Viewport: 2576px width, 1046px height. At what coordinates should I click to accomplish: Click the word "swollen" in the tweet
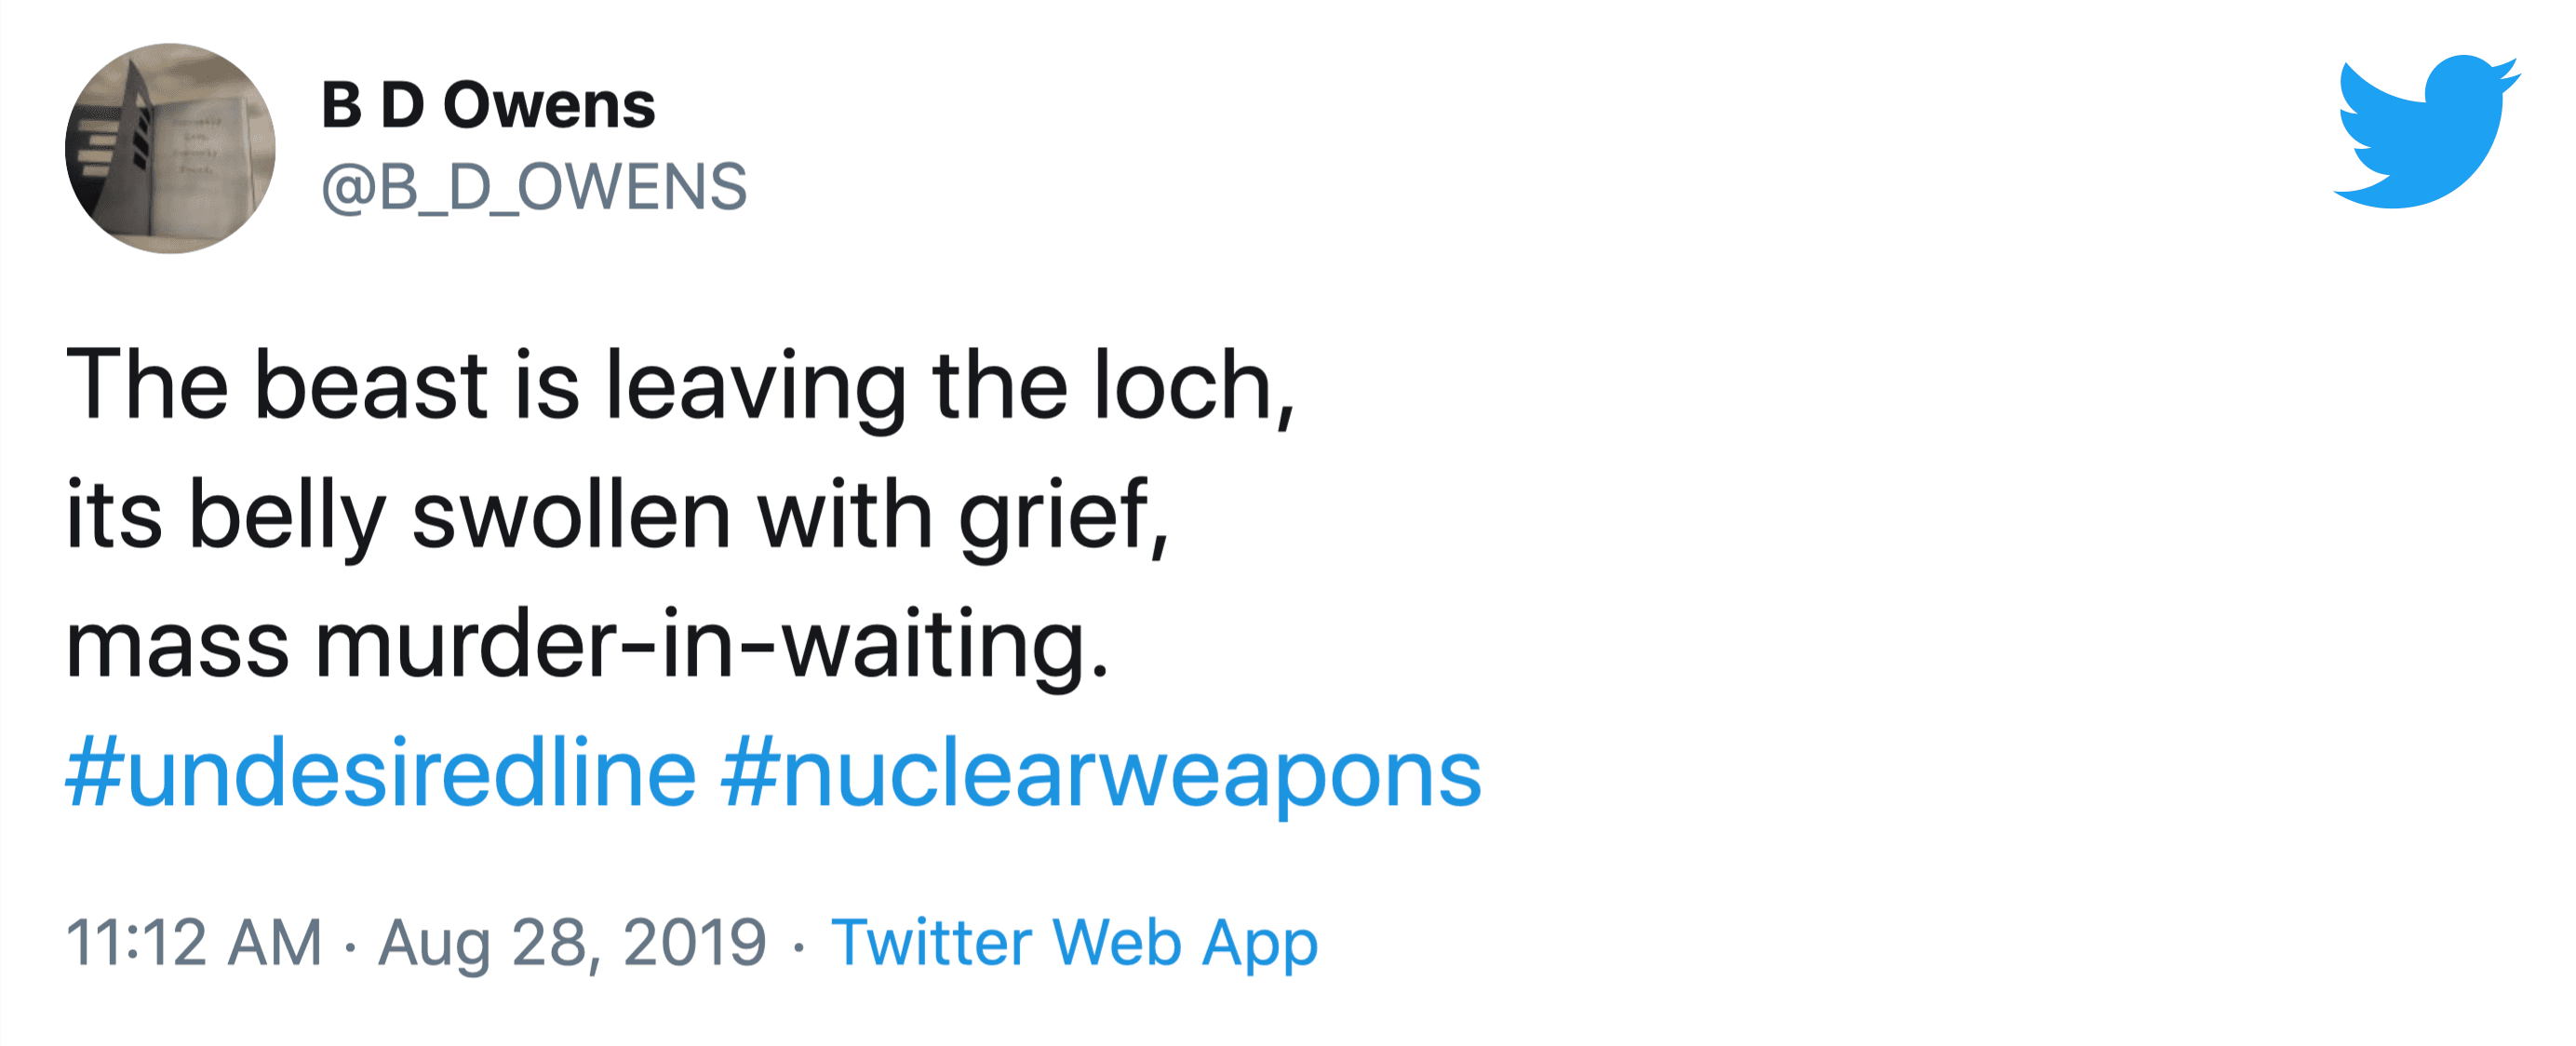pos(572,516)
